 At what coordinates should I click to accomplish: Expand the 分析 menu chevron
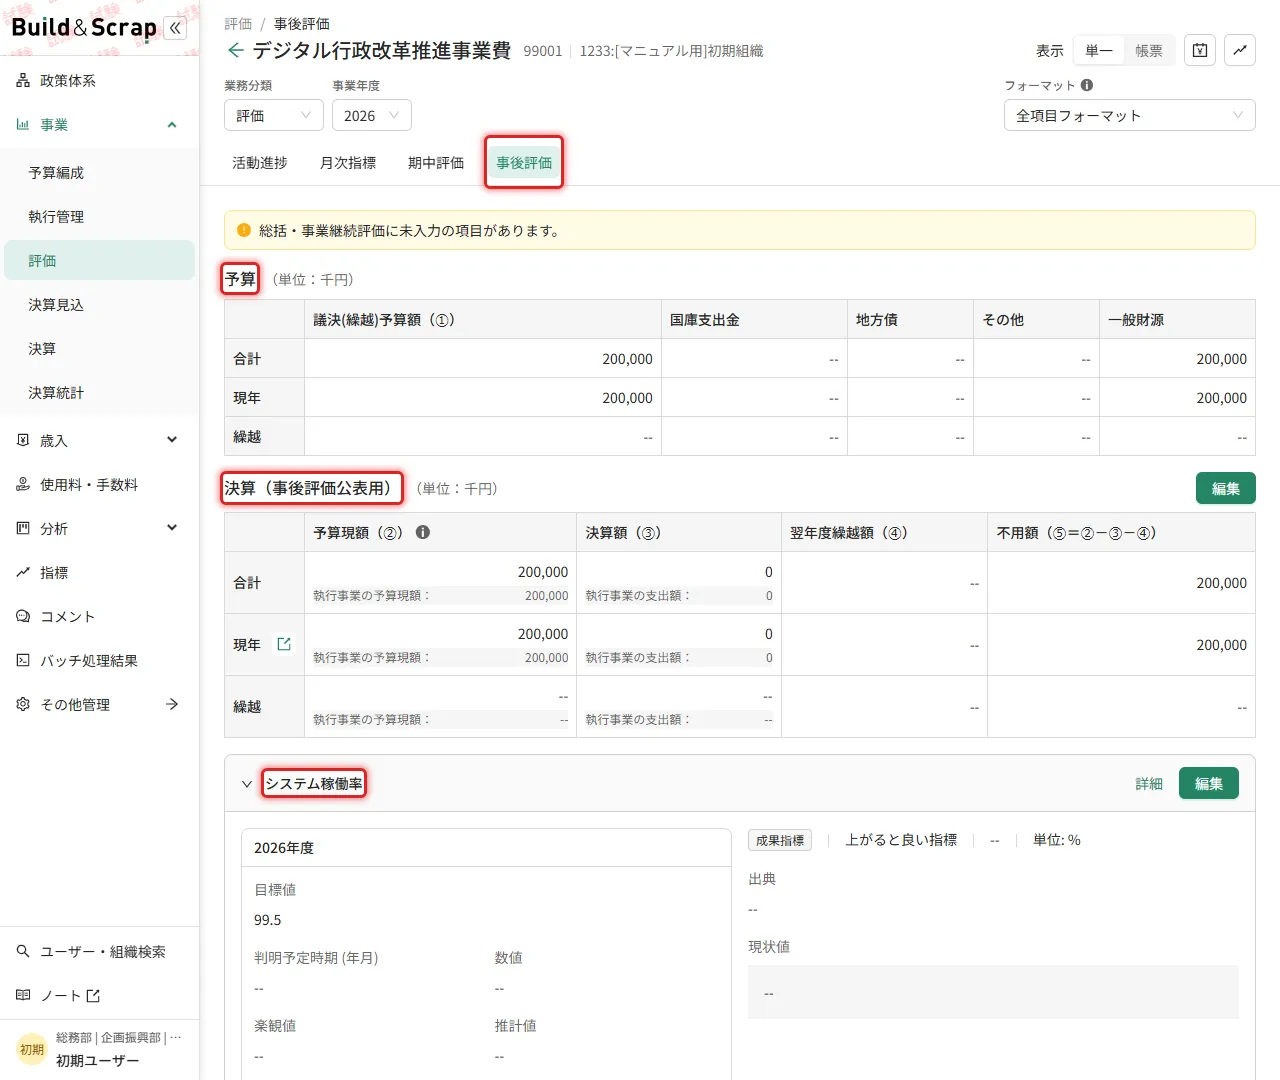coord(172,528)
